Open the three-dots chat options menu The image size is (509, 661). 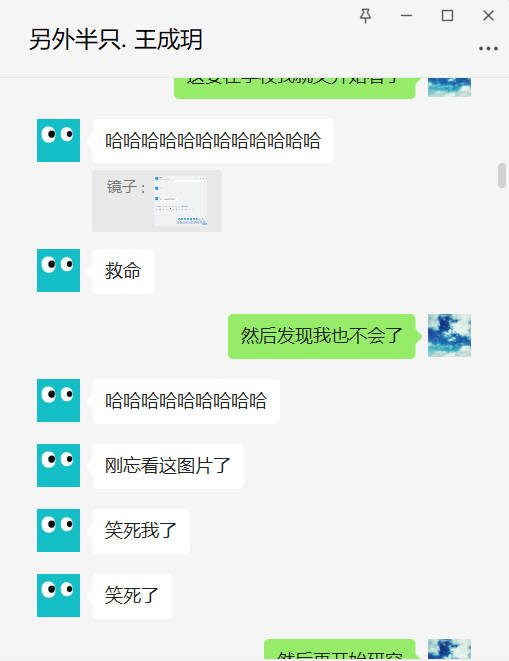coord(488,49)
